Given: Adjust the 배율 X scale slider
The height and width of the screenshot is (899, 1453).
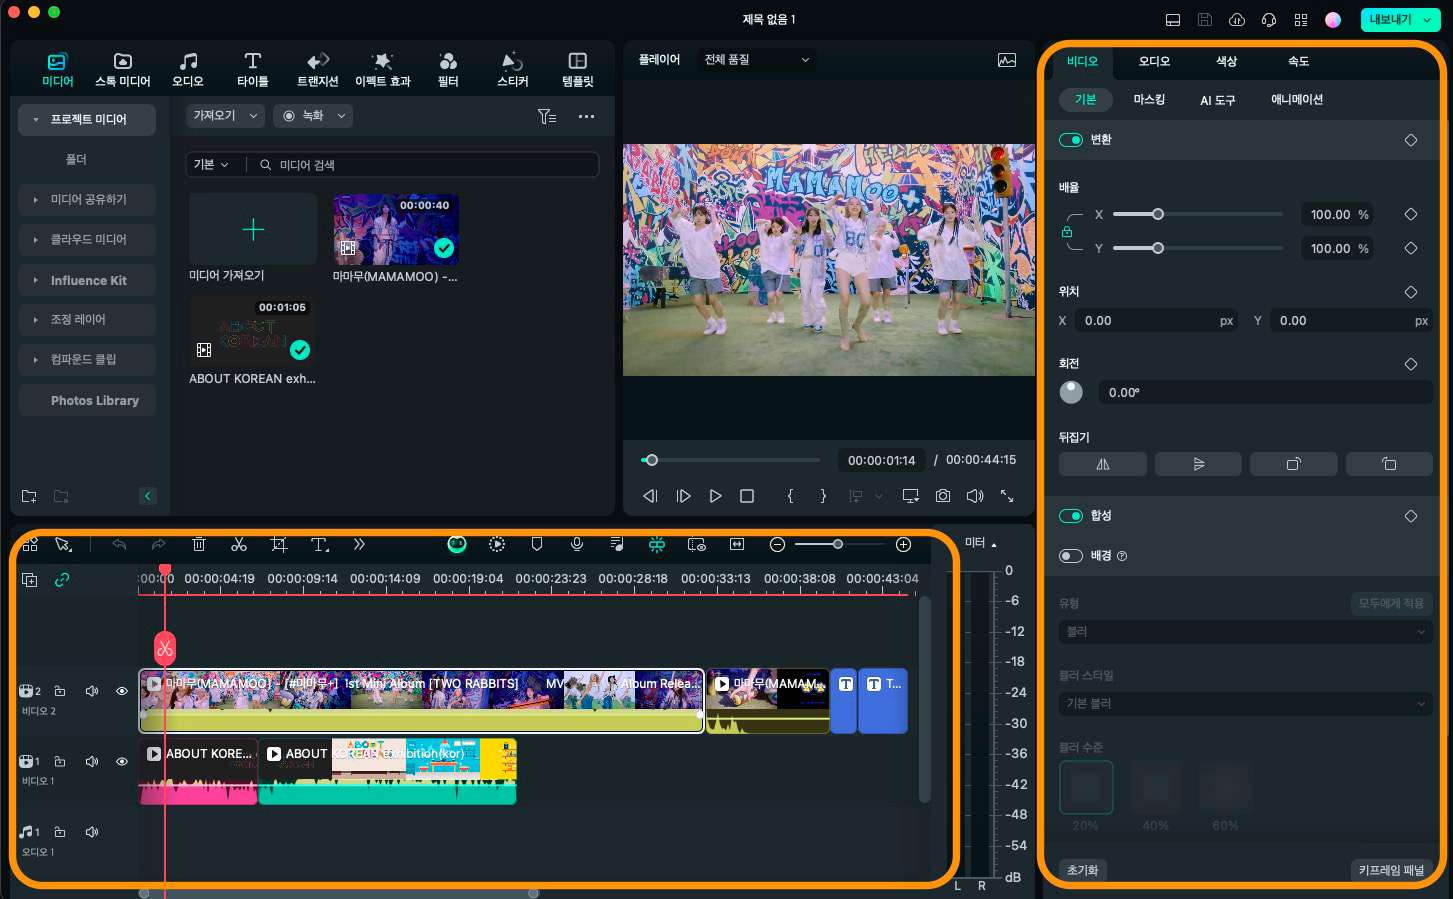Looking at the screenshot, I should 1197,214.
